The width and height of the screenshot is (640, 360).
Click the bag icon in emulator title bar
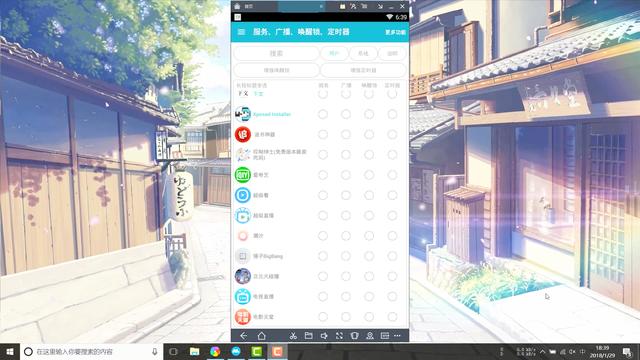pos(342,7)
